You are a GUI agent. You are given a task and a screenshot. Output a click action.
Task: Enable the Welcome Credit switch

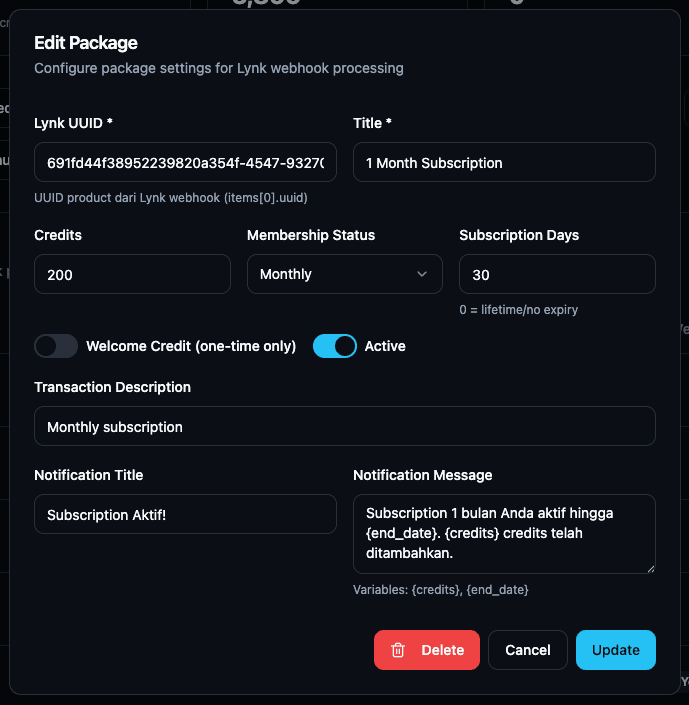pyautogui.click(x=56, y=346)
